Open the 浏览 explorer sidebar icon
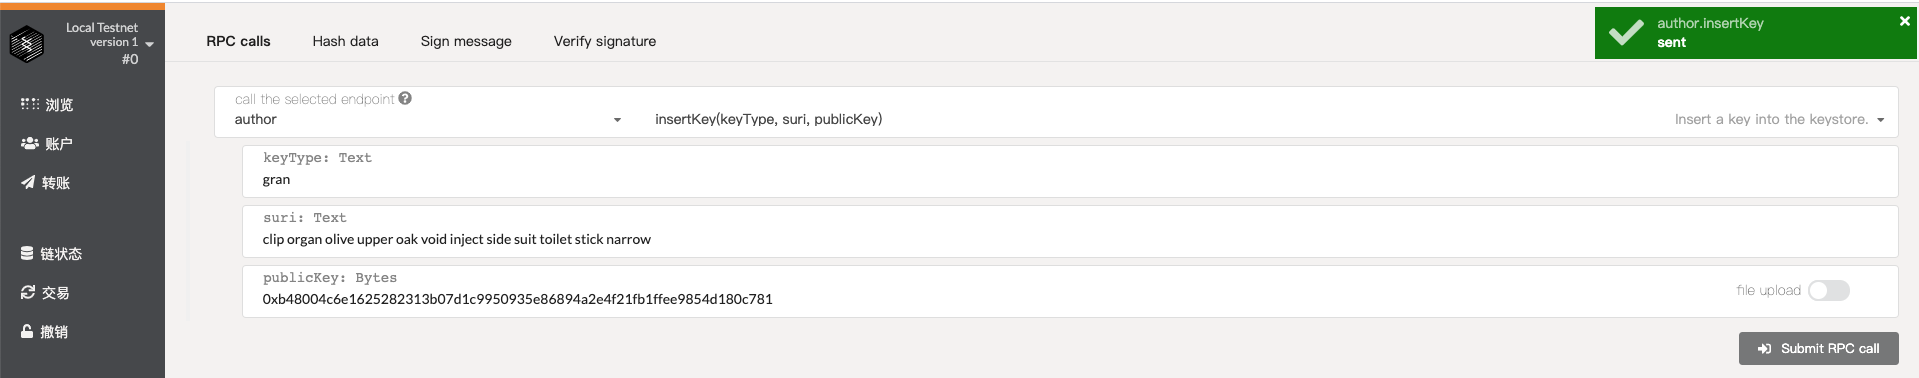This screenshot has height=378, width=1919. pyautogui.click(x=30, y=104)
